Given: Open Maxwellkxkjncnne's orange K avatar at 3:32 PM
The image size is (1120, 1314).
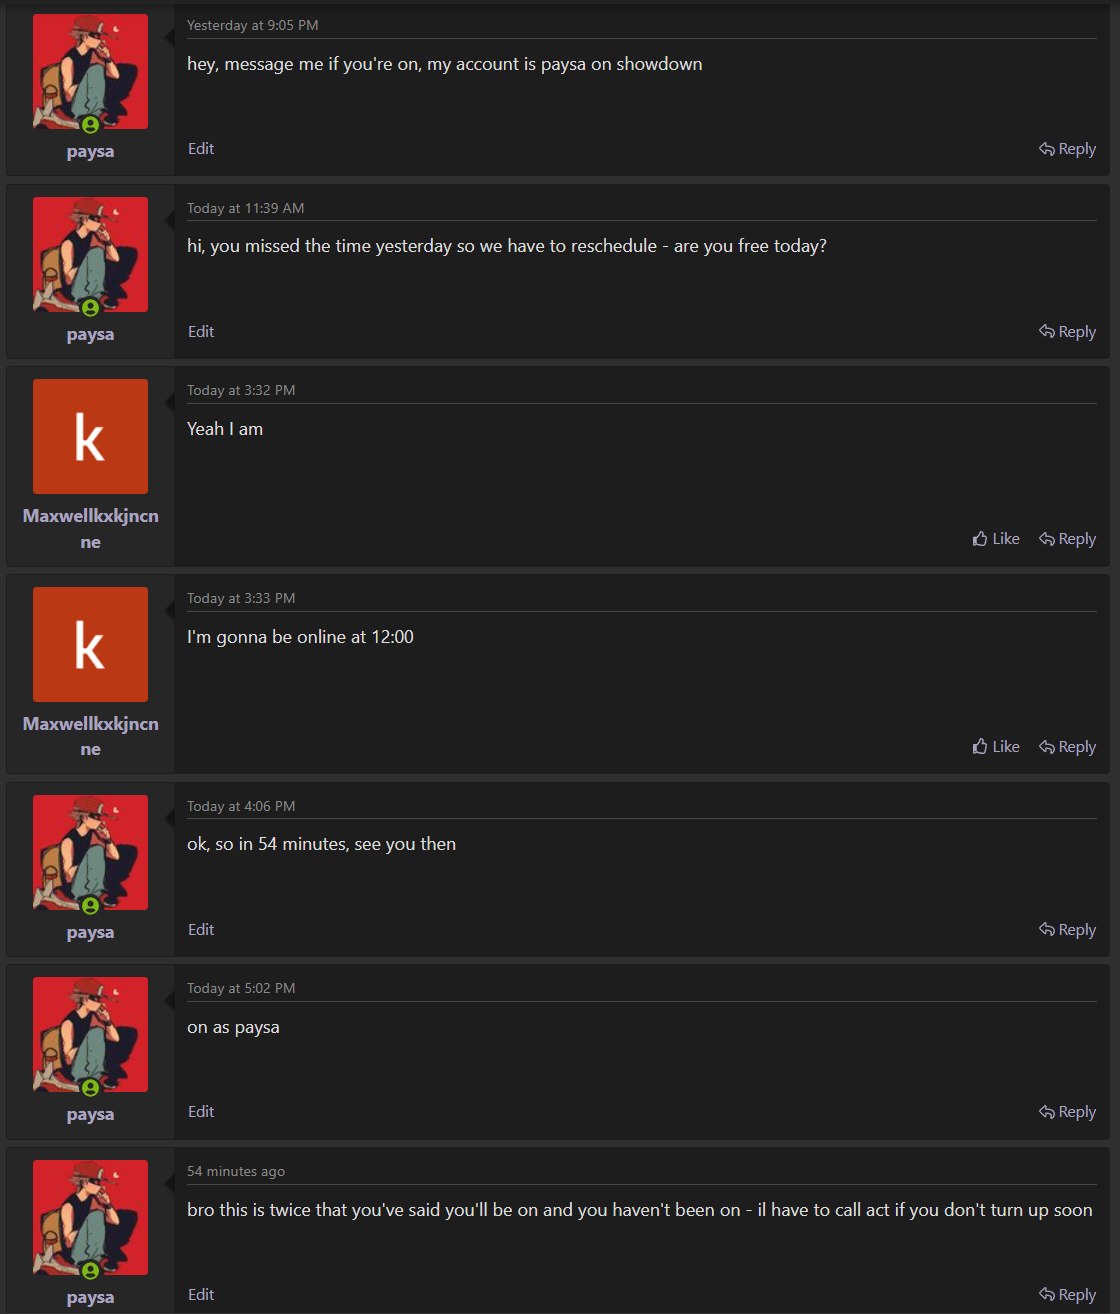Looking at the screenshot, I should click(90, 436).
